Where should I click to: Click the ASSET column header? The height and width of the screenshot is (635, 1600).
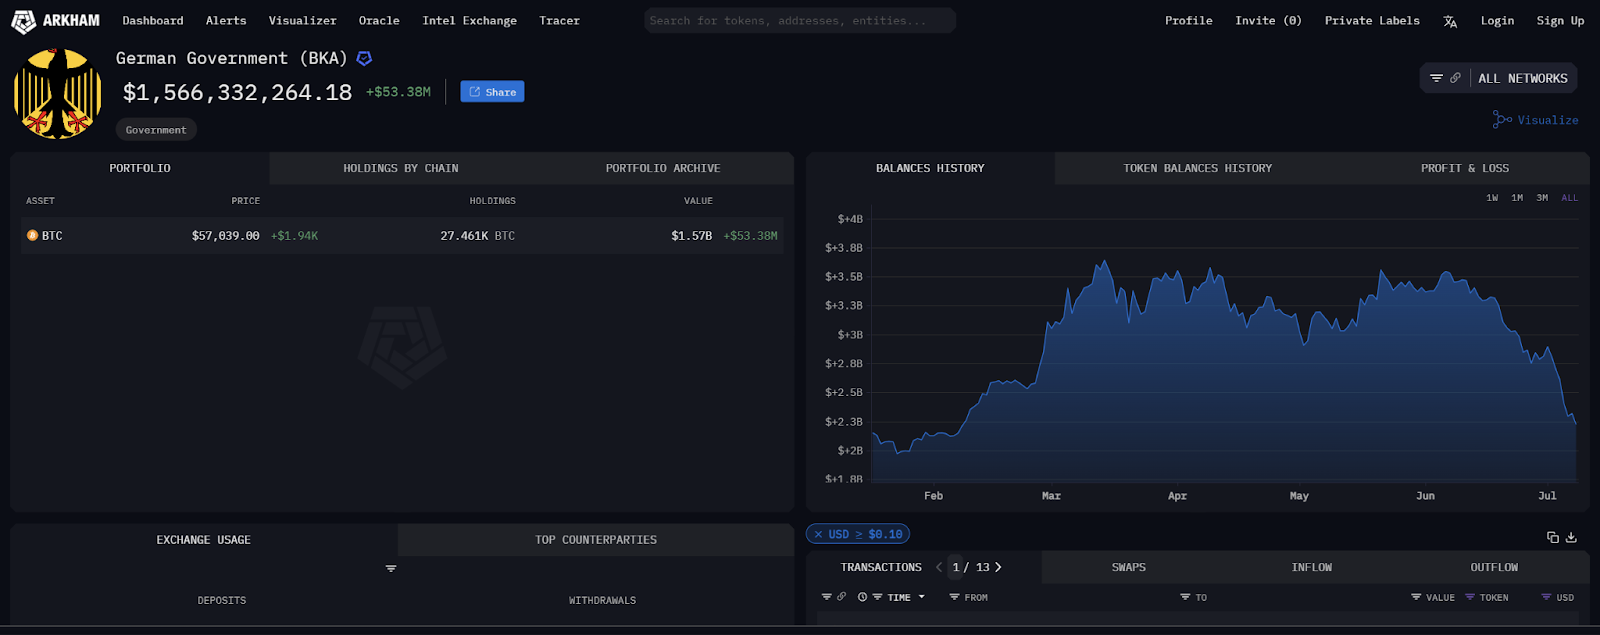pyautogui.click(x=40, y=201)
